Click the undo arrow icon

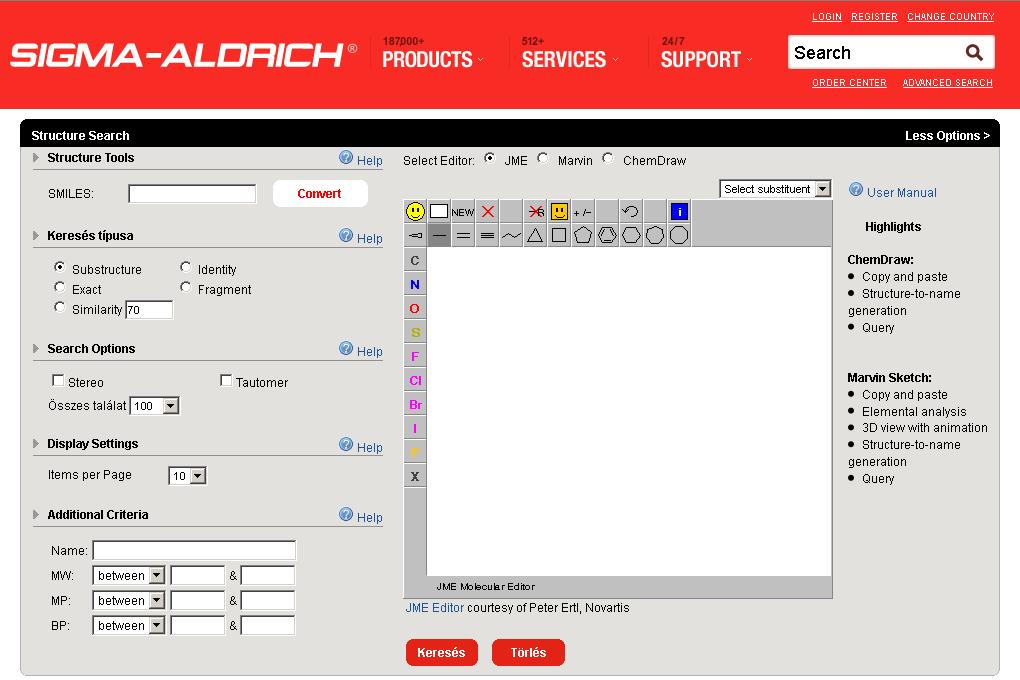tap(631, 211)
